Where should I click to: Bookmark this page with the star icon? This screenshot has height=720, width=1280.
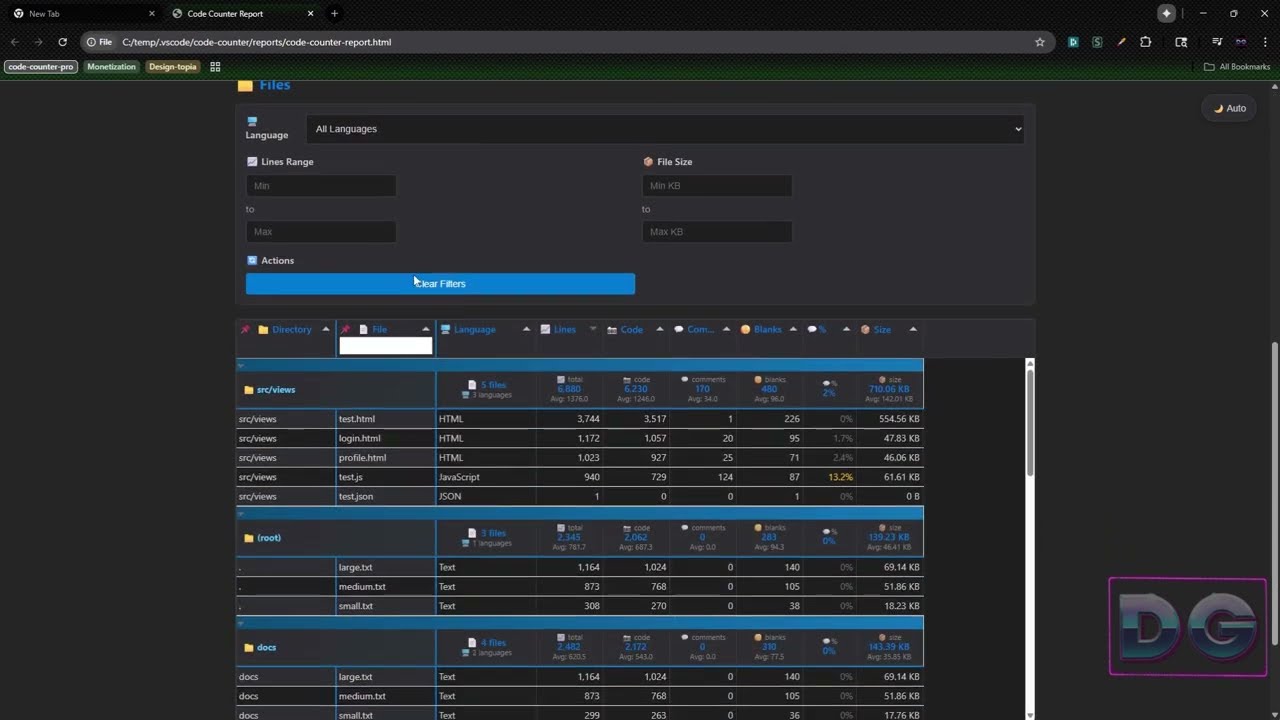[1040, 42]
